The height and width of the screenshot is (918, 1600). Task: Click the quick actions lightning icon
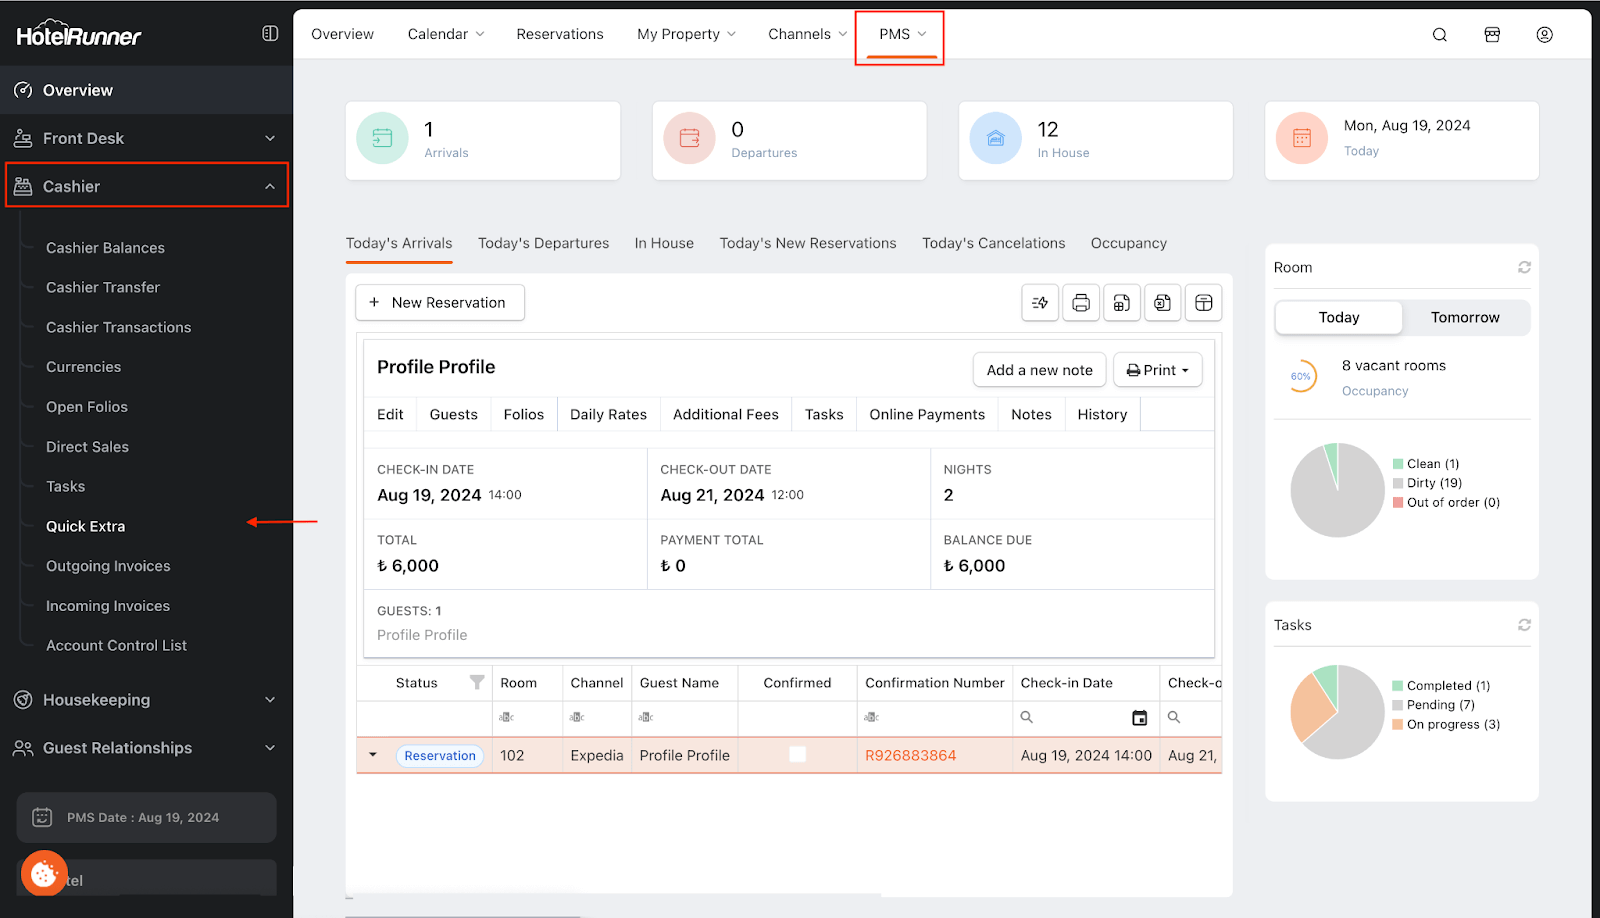pyautogui.click(x=1040, y=303)
